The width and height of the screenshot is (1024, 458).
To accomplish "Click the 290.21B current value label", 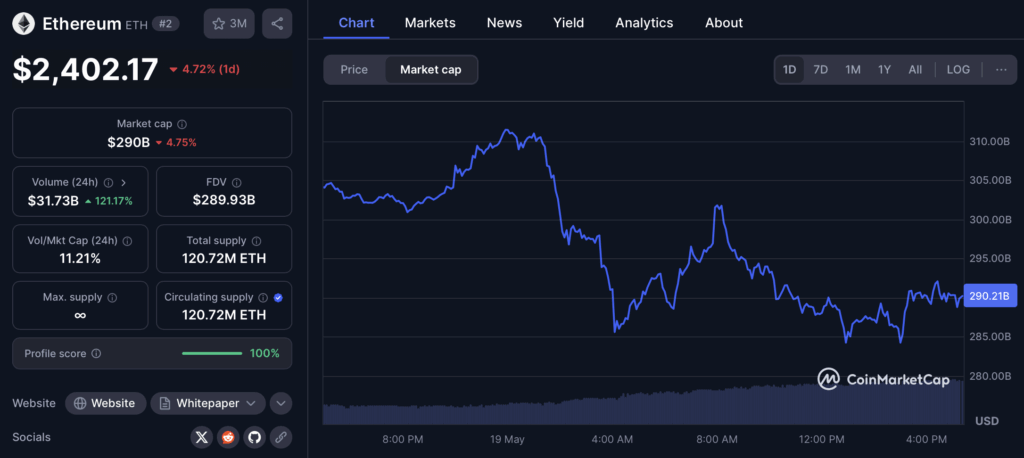I will [990, 296].
